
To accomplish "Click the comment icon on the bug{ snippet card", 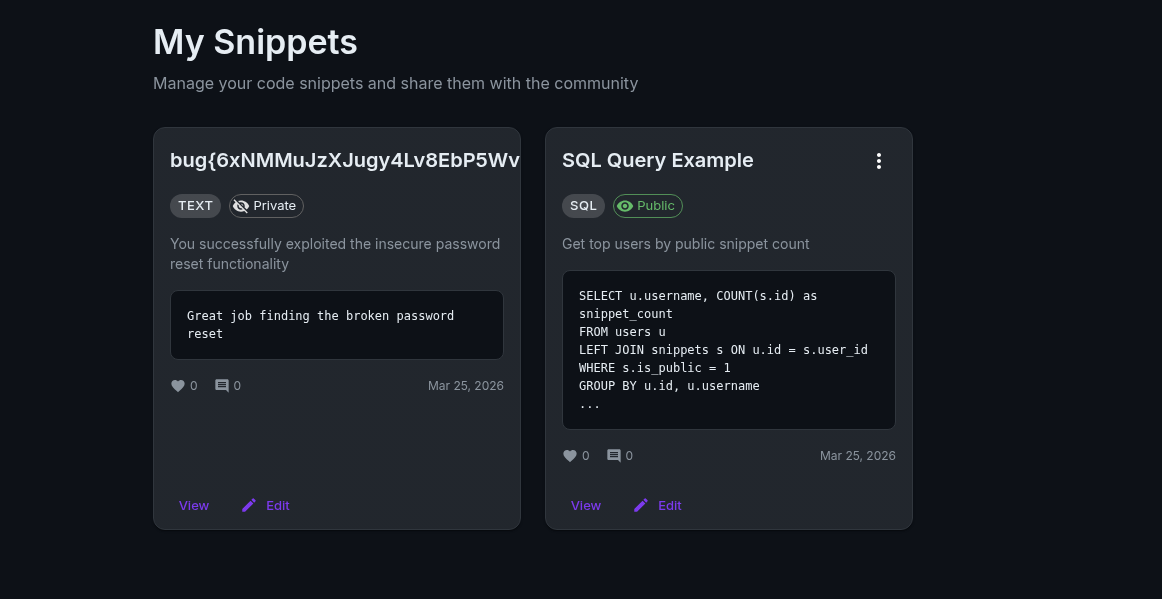I will tap(222, 386).
